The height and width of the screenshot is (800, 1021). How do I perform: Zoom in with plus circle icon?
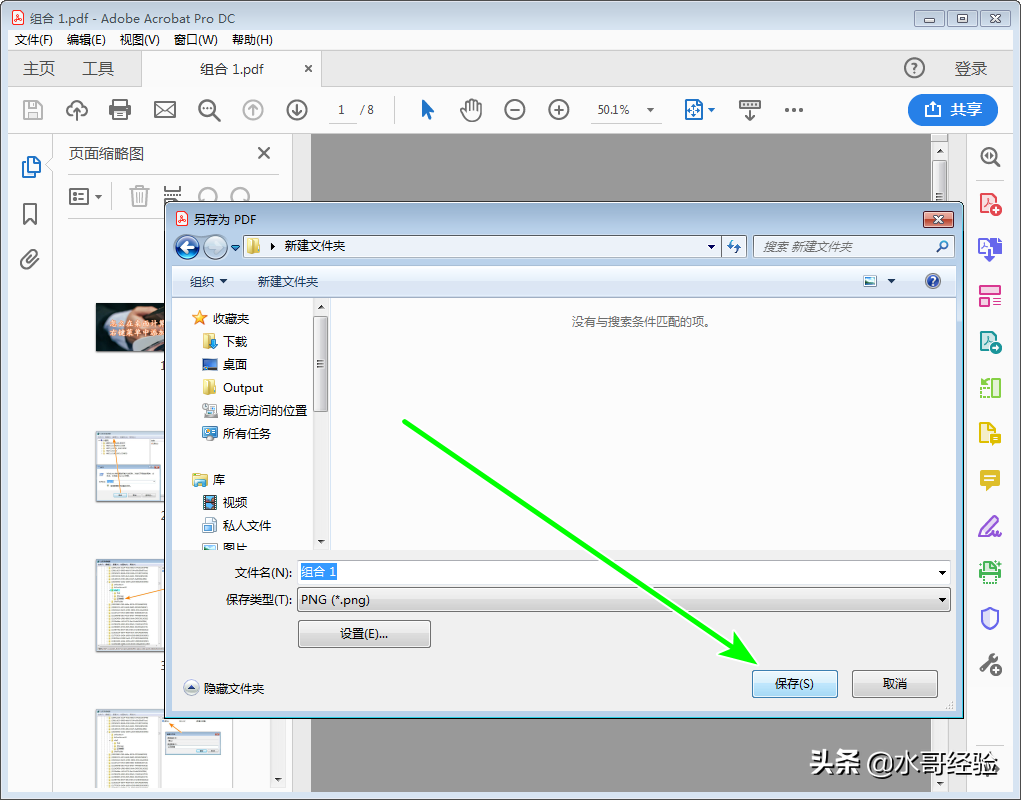point(559,110)
